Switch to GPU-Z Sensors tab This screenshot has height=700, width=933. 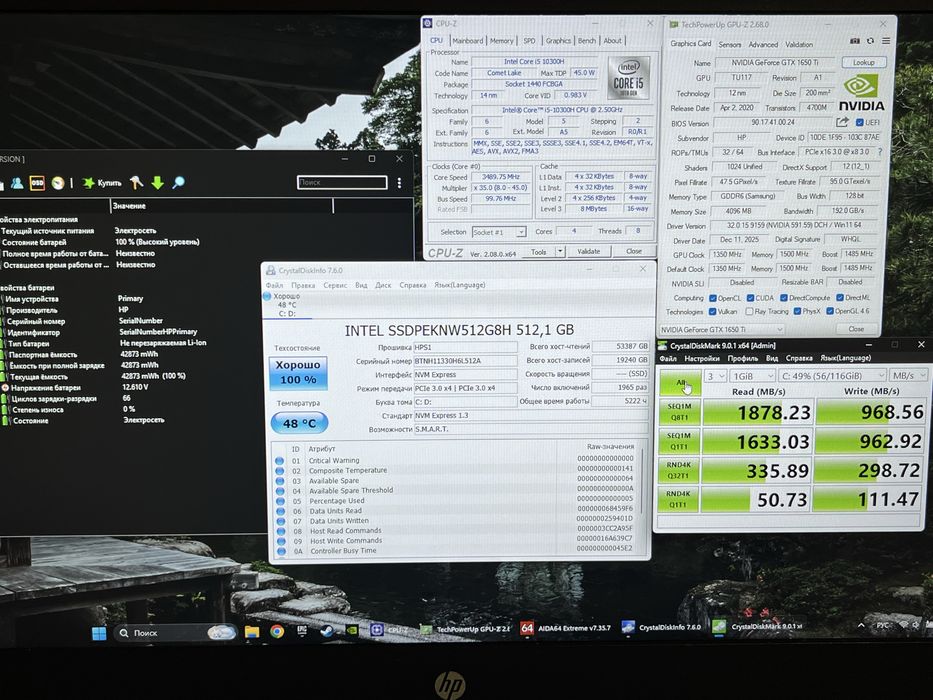(x=730, y=45)
